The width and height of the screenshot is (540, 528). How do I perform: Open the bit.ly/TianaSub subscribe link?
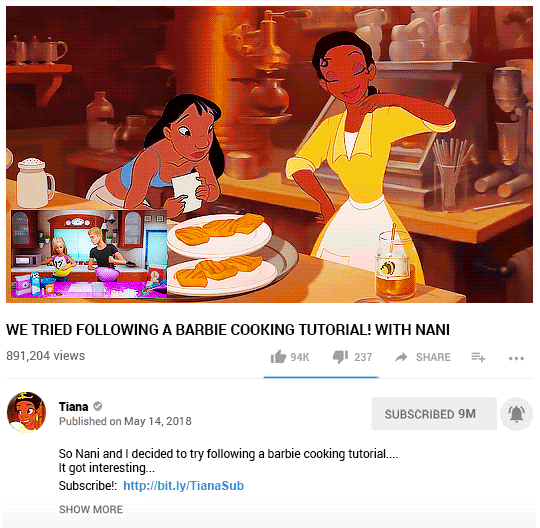[x=184, y=486]
